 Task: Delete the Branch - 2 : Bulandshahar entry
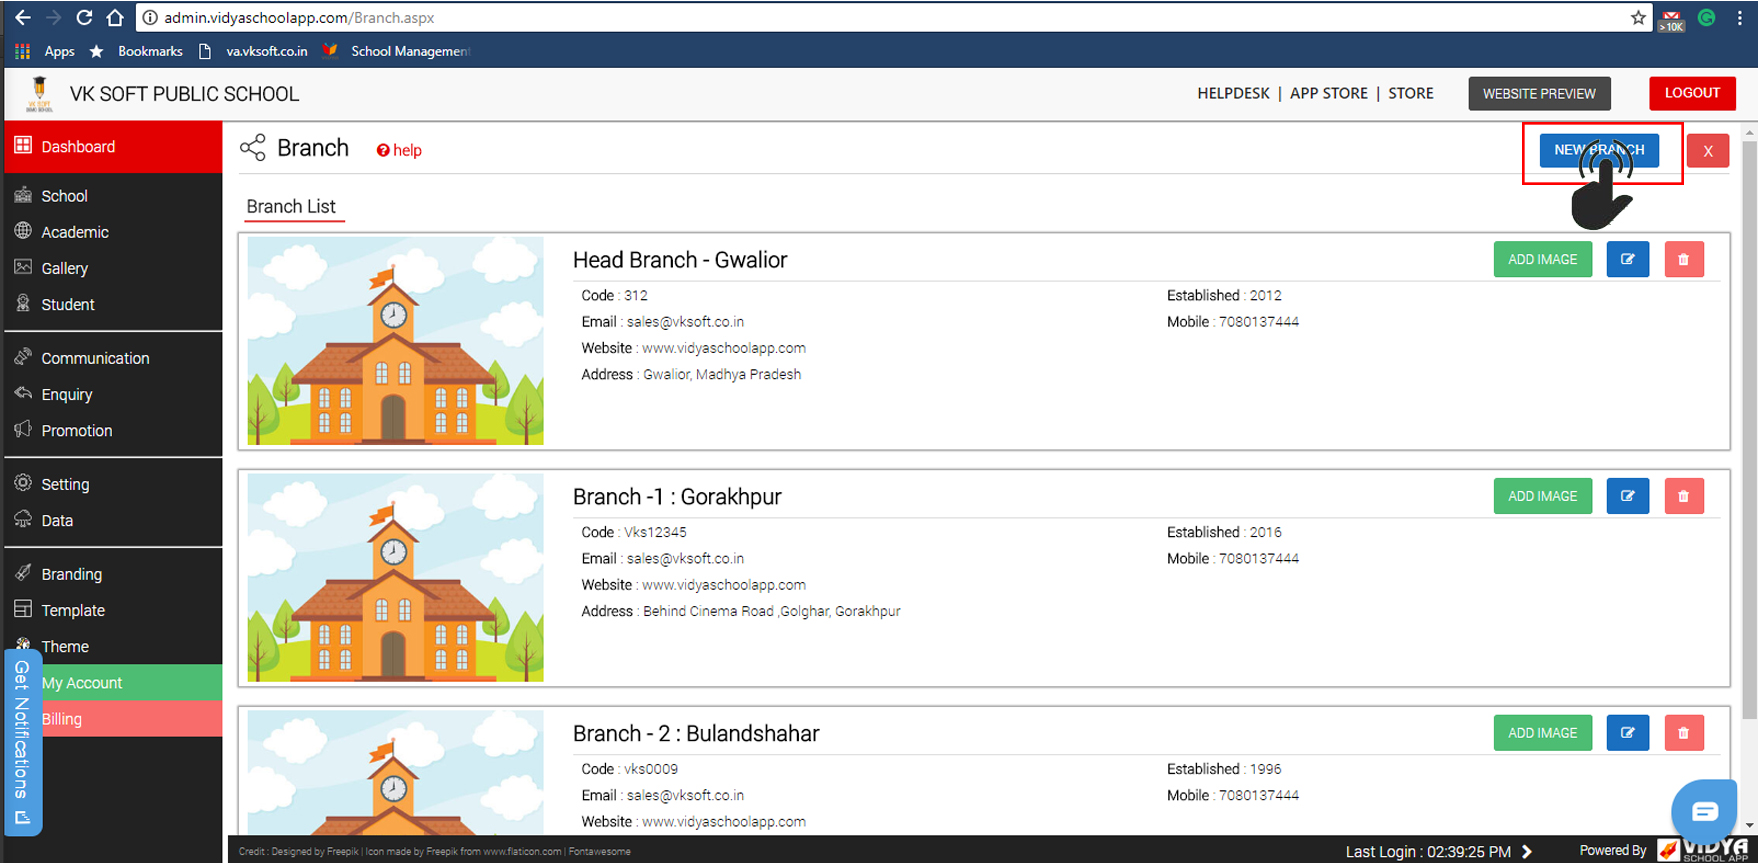[x=1684, y=733]
